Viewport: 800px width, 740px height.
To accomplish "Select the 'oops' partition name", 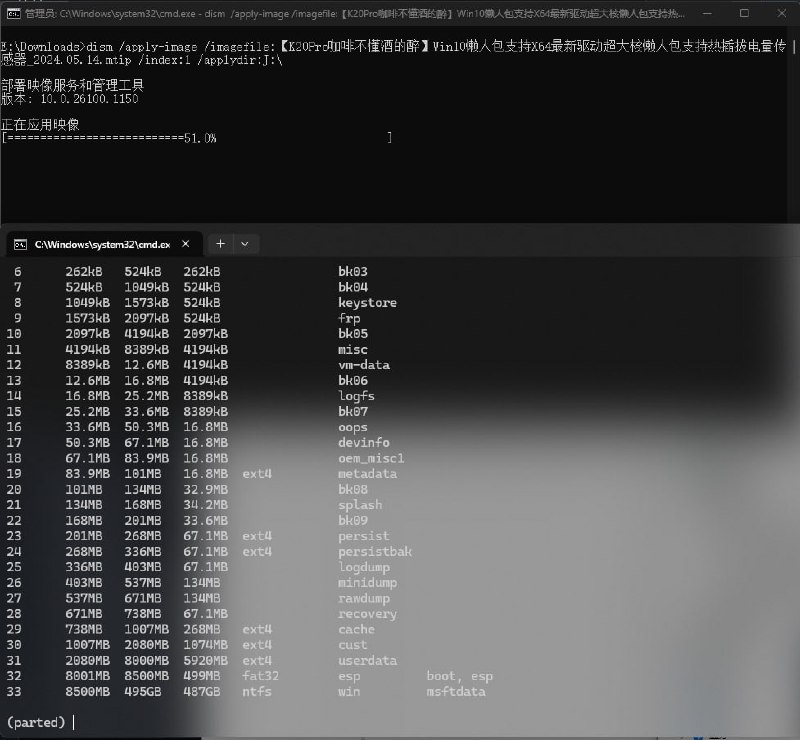I will tap(353, 427).
